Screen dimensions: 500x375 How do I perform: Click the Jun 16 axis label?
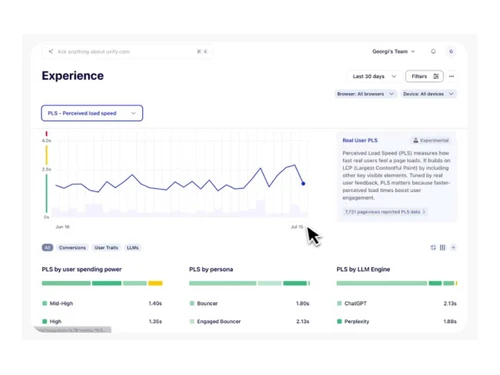click(x=62, y=227)
